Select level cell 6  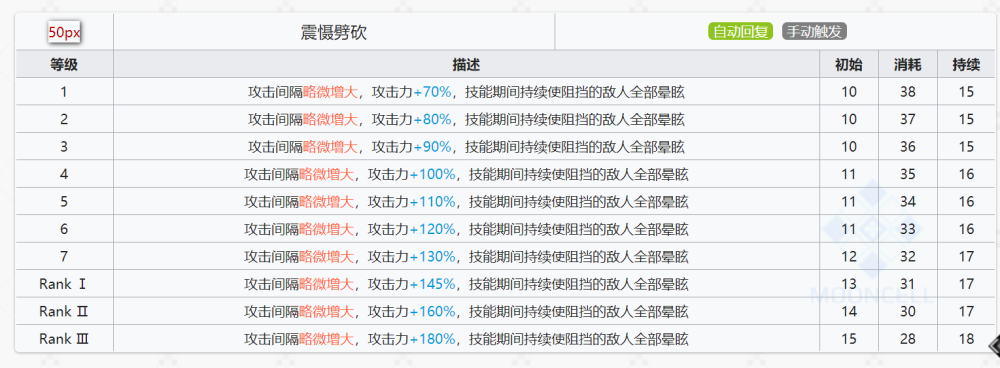[x=64, y=229]
